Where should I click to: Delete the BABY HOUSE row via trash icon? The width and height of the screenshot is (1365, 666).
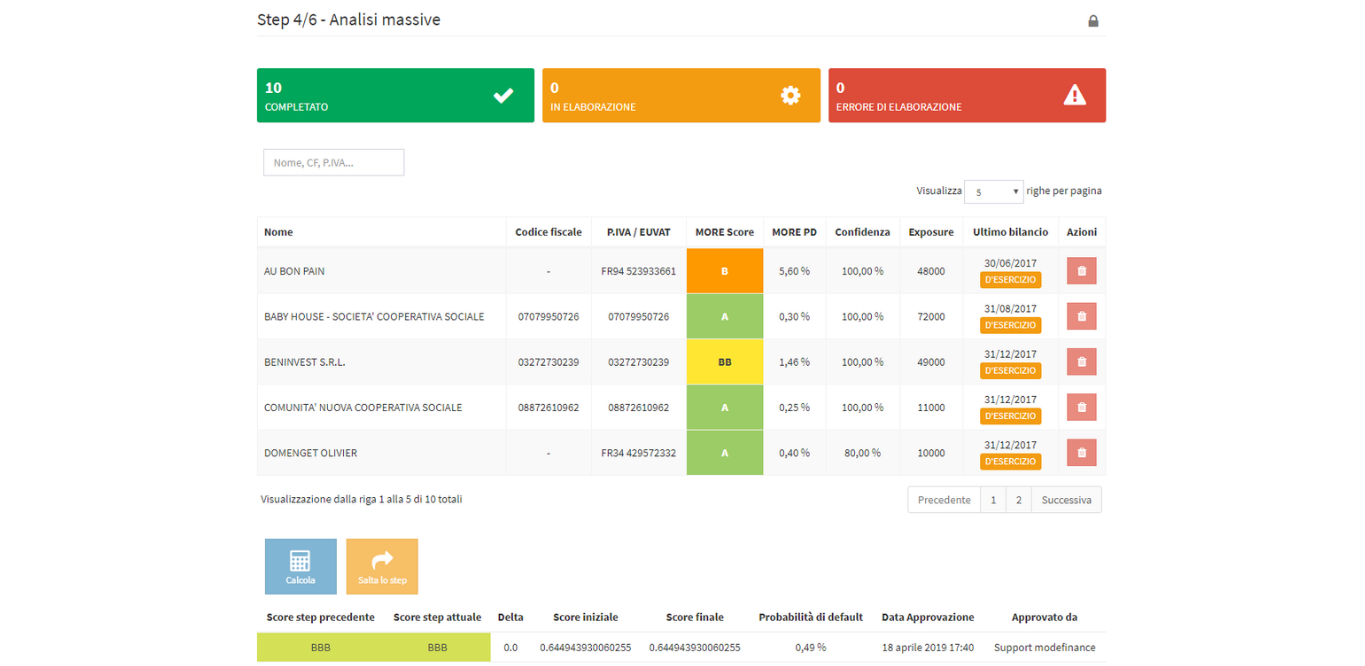[1081, 316]
